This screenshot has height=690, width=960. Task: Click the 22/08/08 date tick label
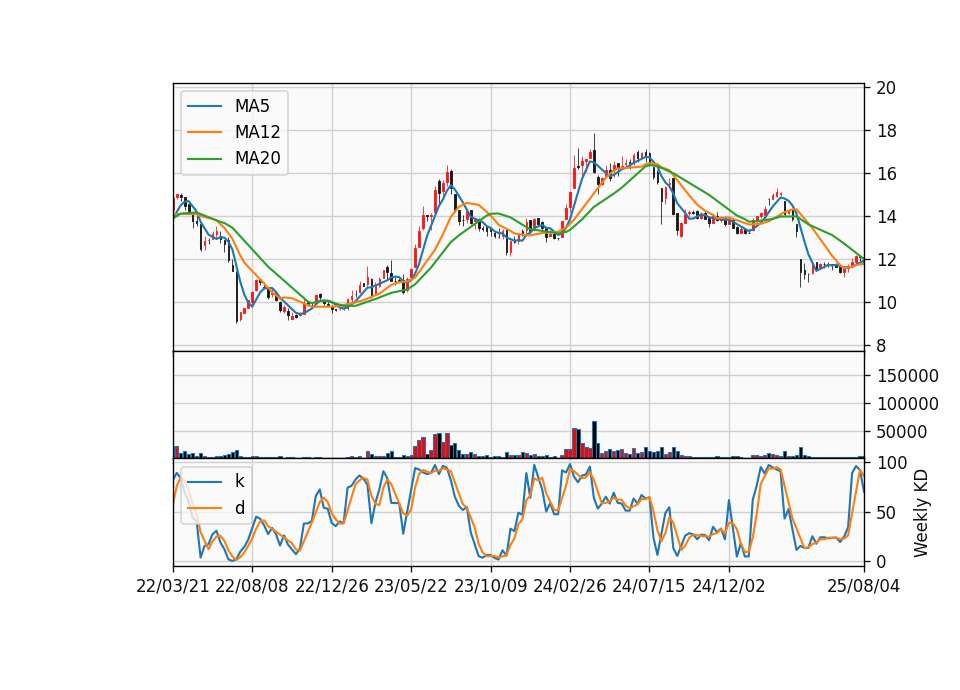[252, 586]
